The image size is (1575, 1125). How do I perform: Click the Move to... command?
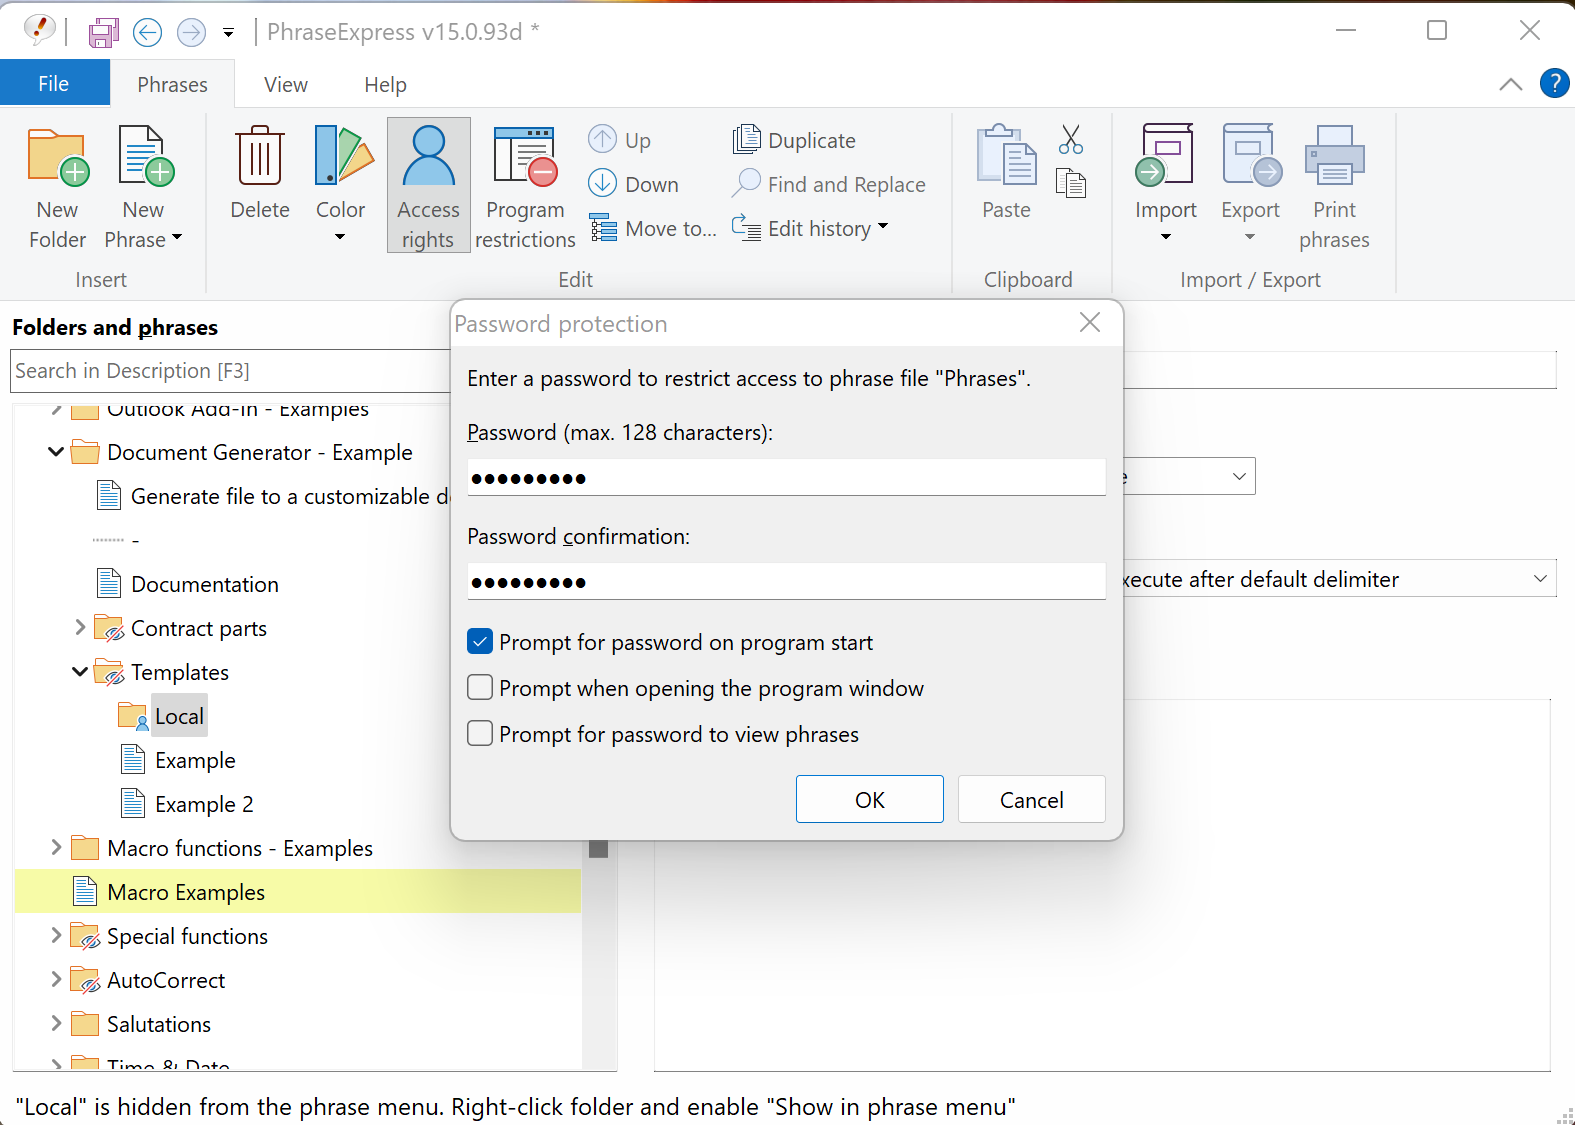point(653,229)
